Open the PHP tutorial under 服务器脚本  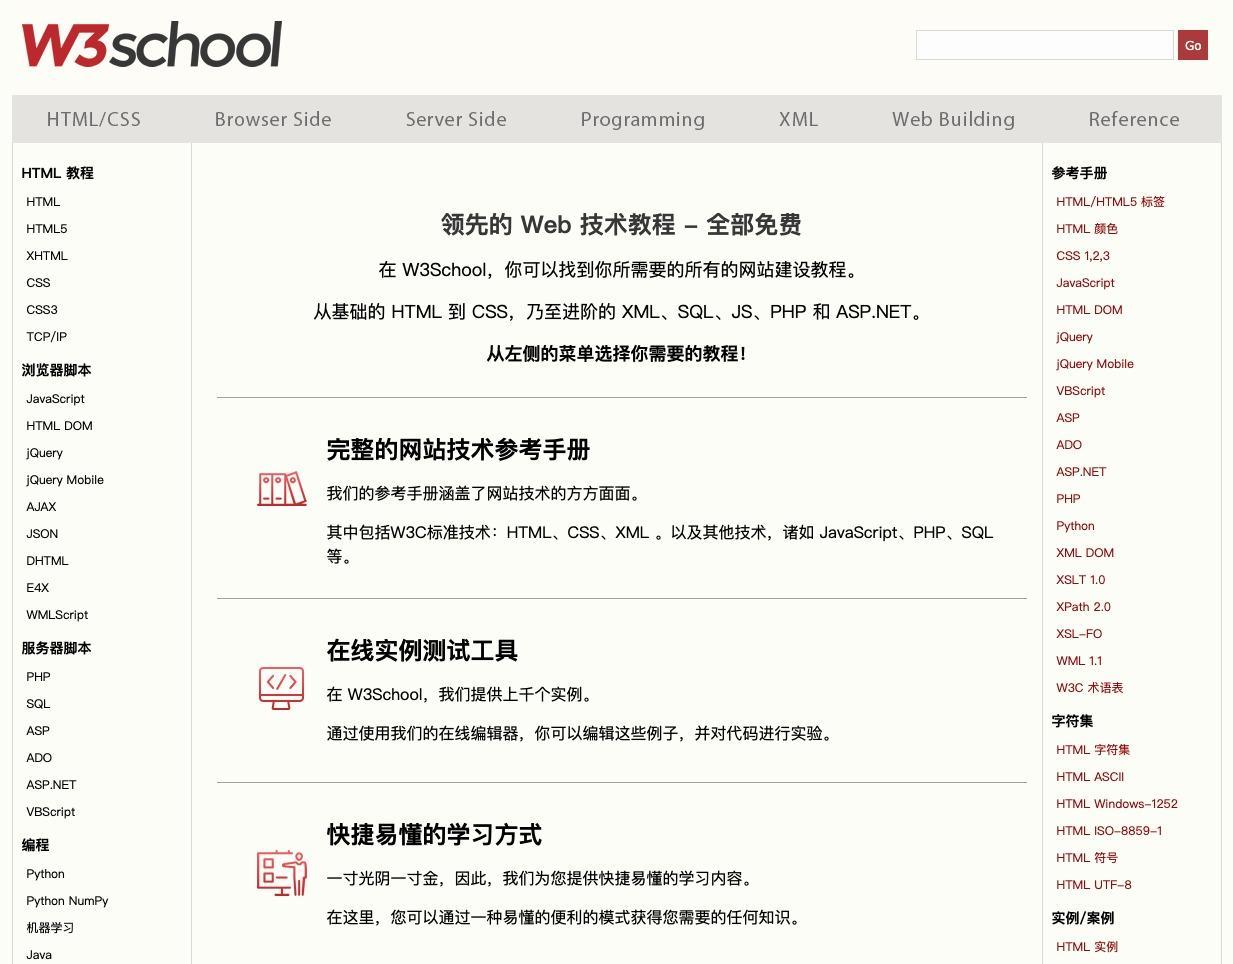pyautogui.click(x=38, y=676)
